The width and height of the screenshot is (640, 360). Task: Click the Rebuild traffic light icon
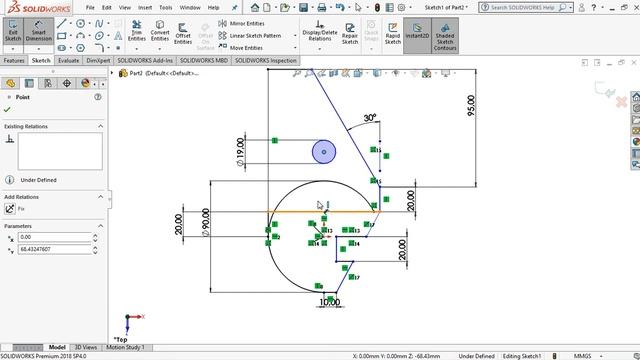tap(378, 7)
